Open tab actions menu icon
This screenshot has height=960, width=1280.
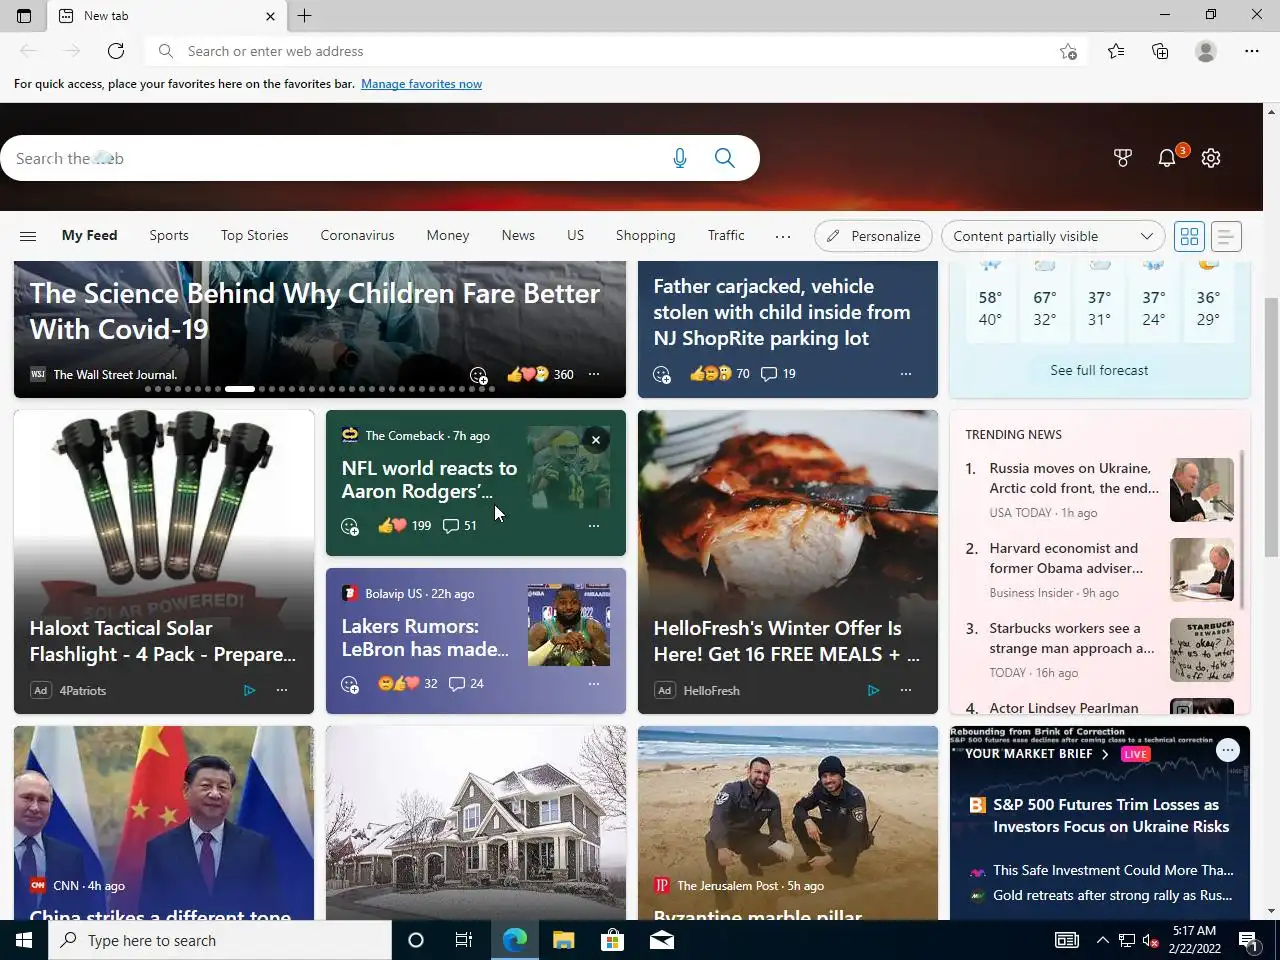[24, 16]
